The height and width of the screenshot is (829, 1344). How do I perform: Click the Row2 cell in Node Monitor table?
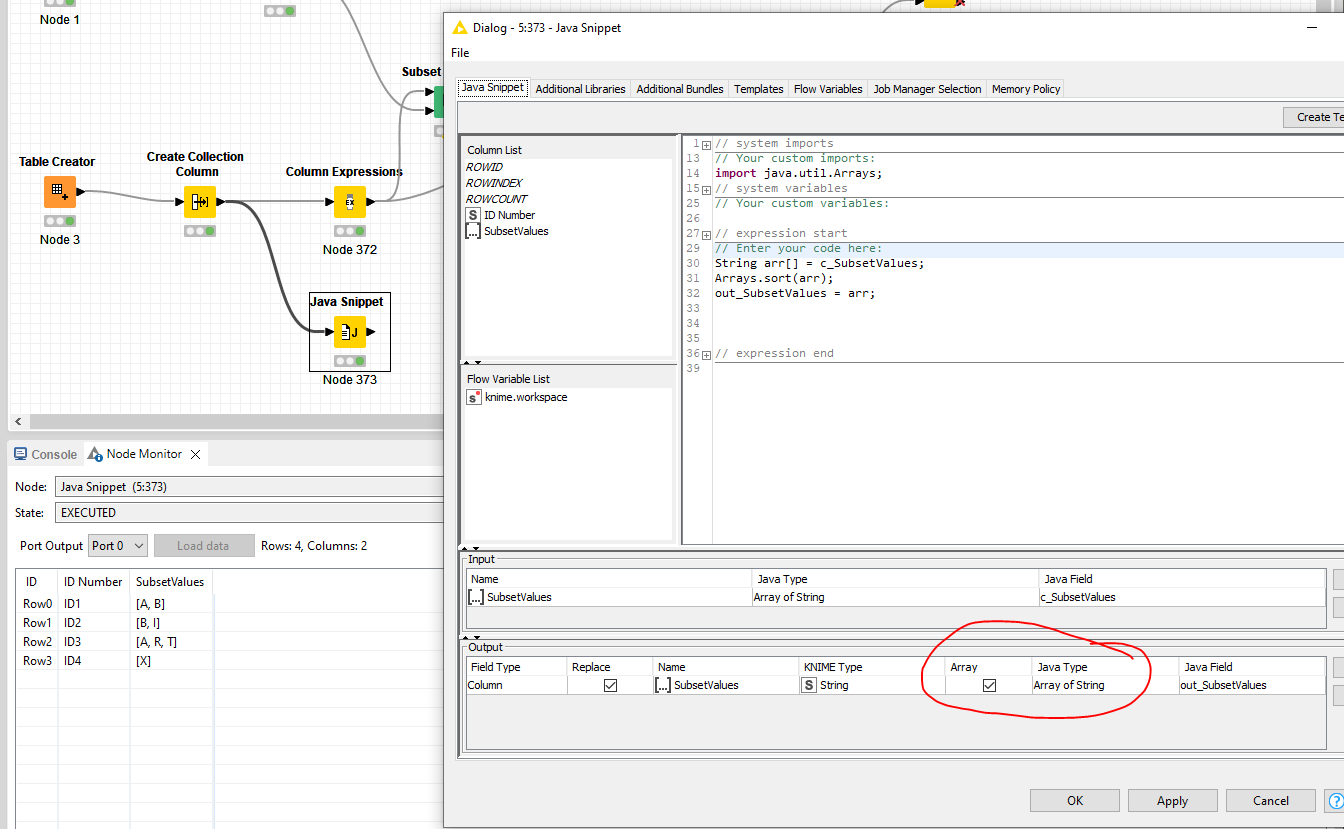(x=37, y=642)
